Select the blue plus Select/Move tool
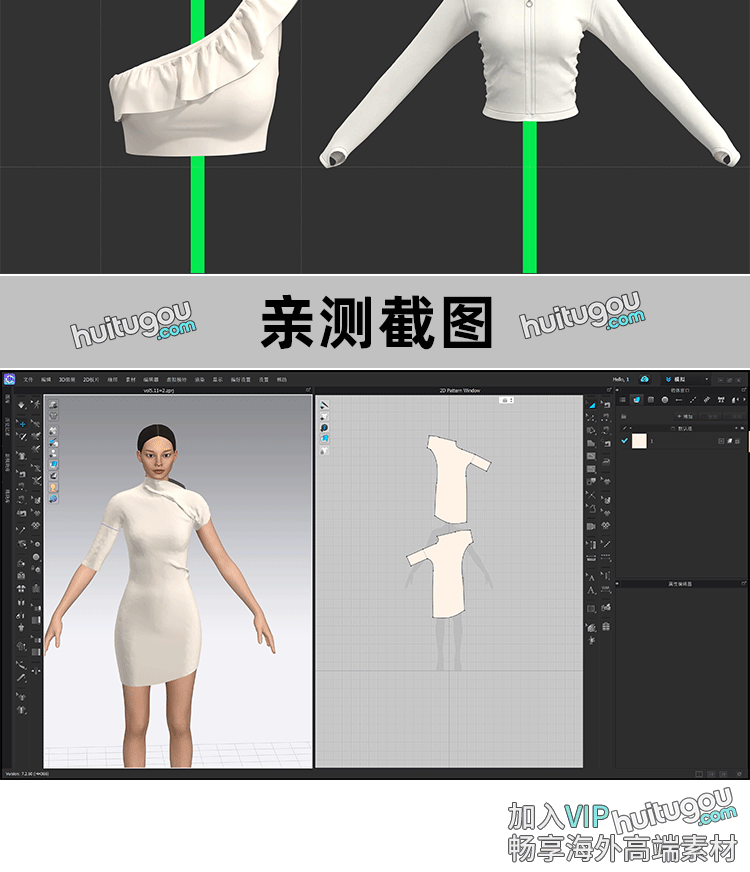The width and height of the screenshot is (750, 872). [x=21, y=423]
